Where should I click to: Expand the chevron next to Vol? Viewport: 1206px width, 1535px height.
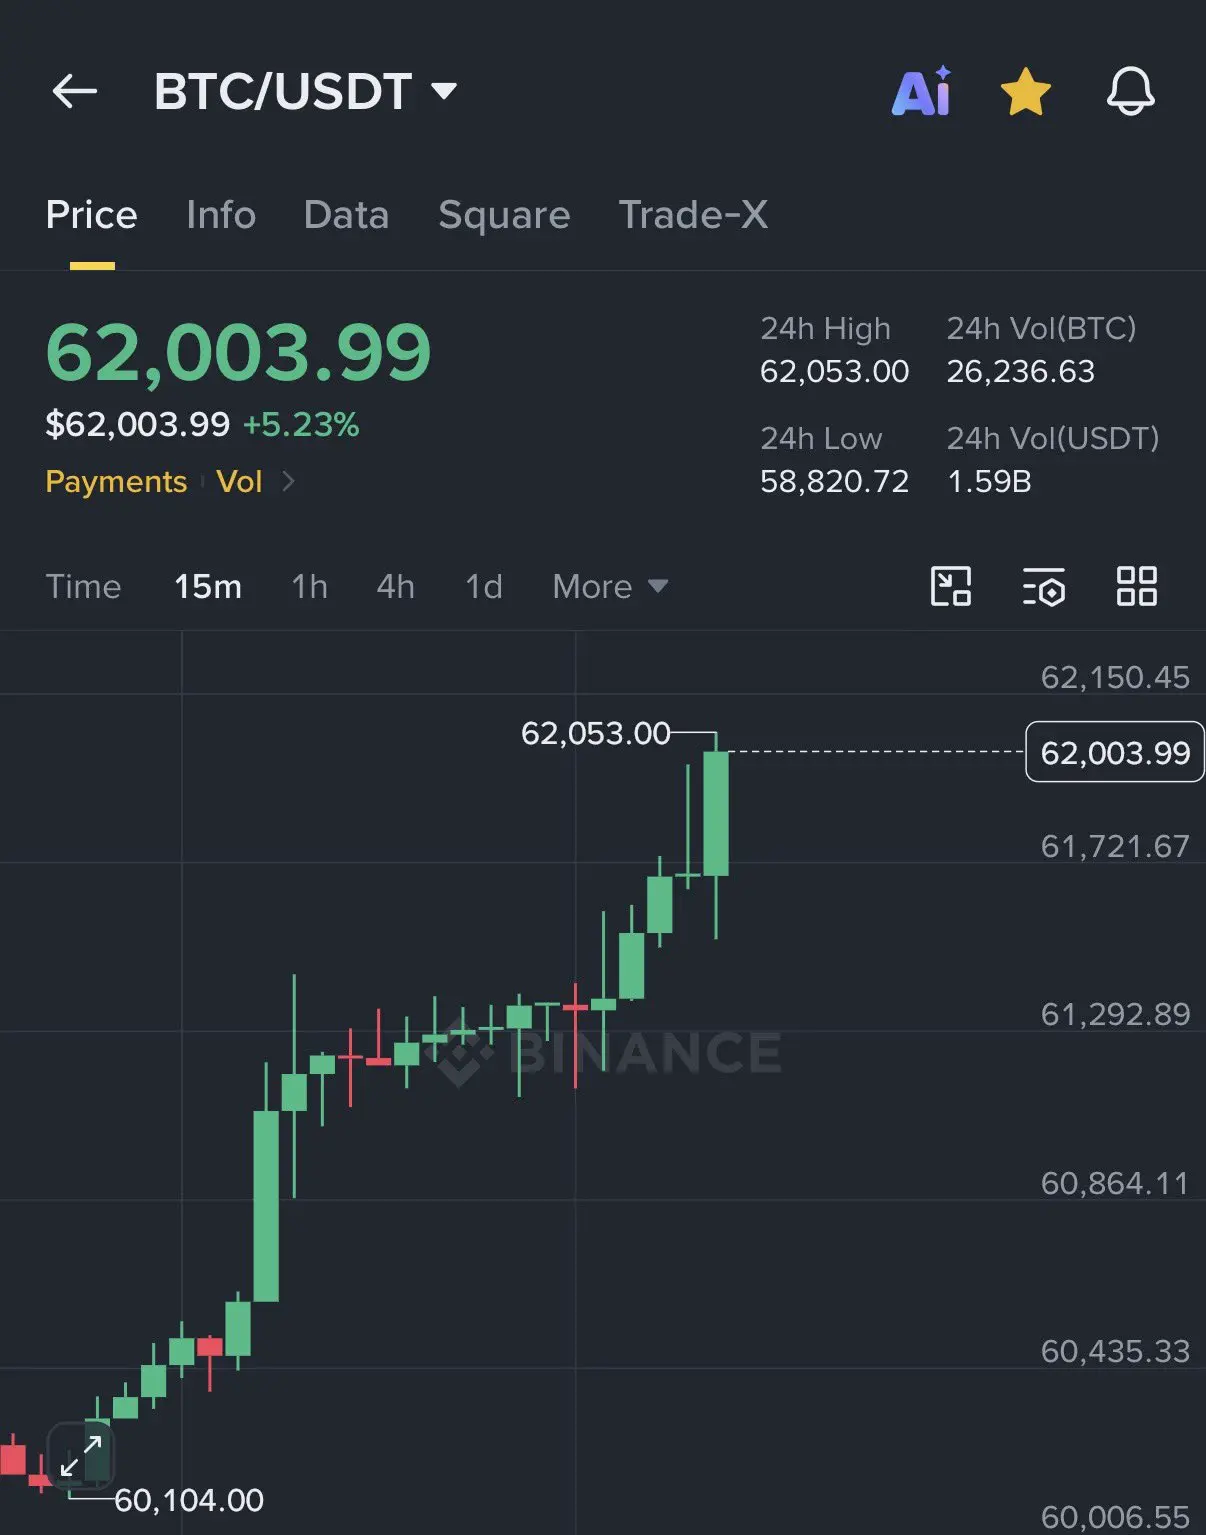coord(288,482)
